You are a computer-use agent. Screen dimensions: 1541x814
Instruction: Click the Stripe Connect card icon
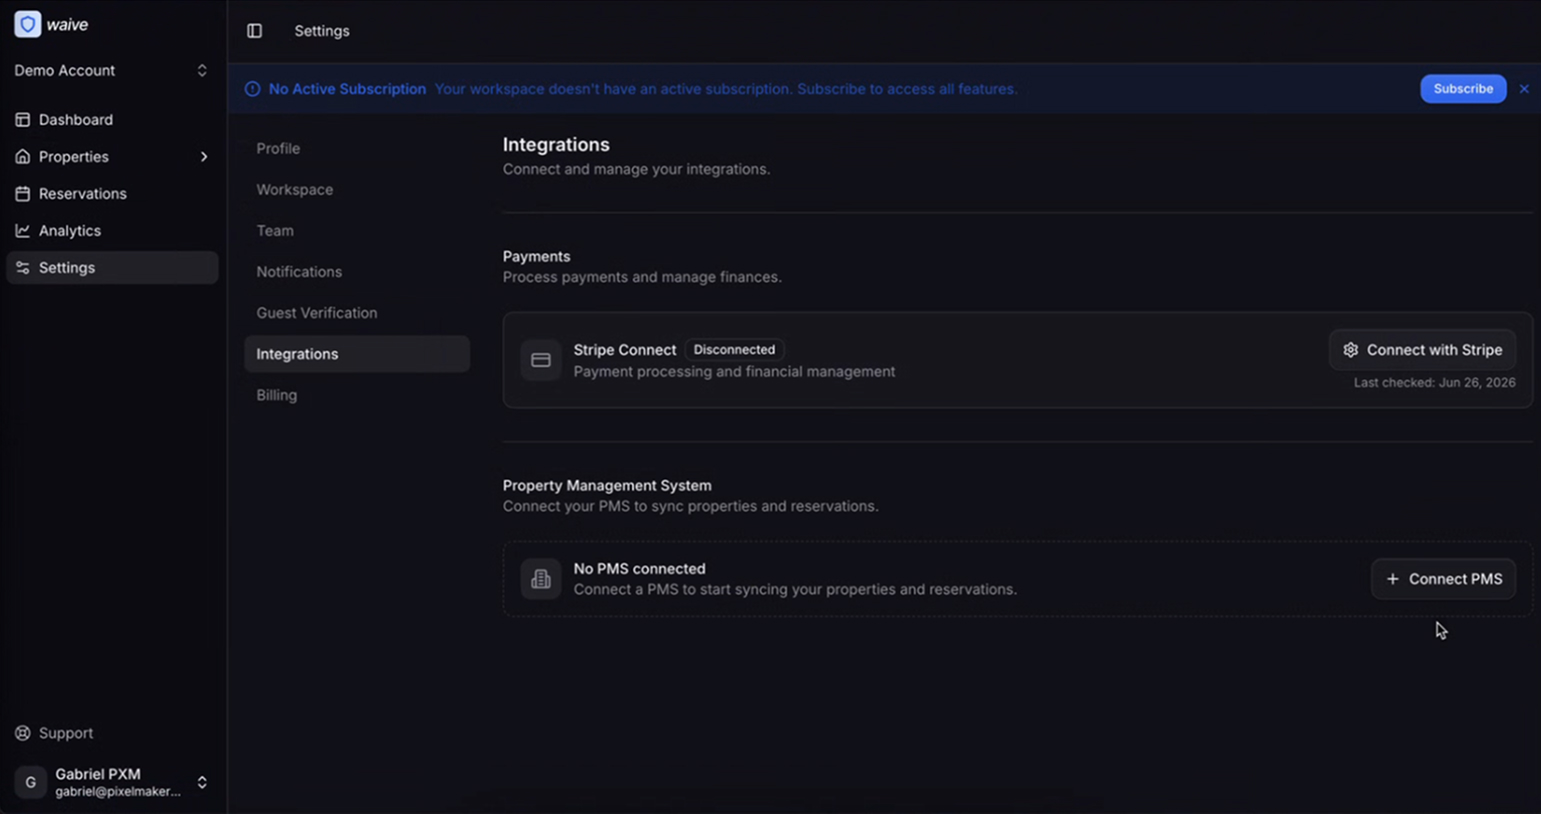pyautogui.click(x=541, y=360)
